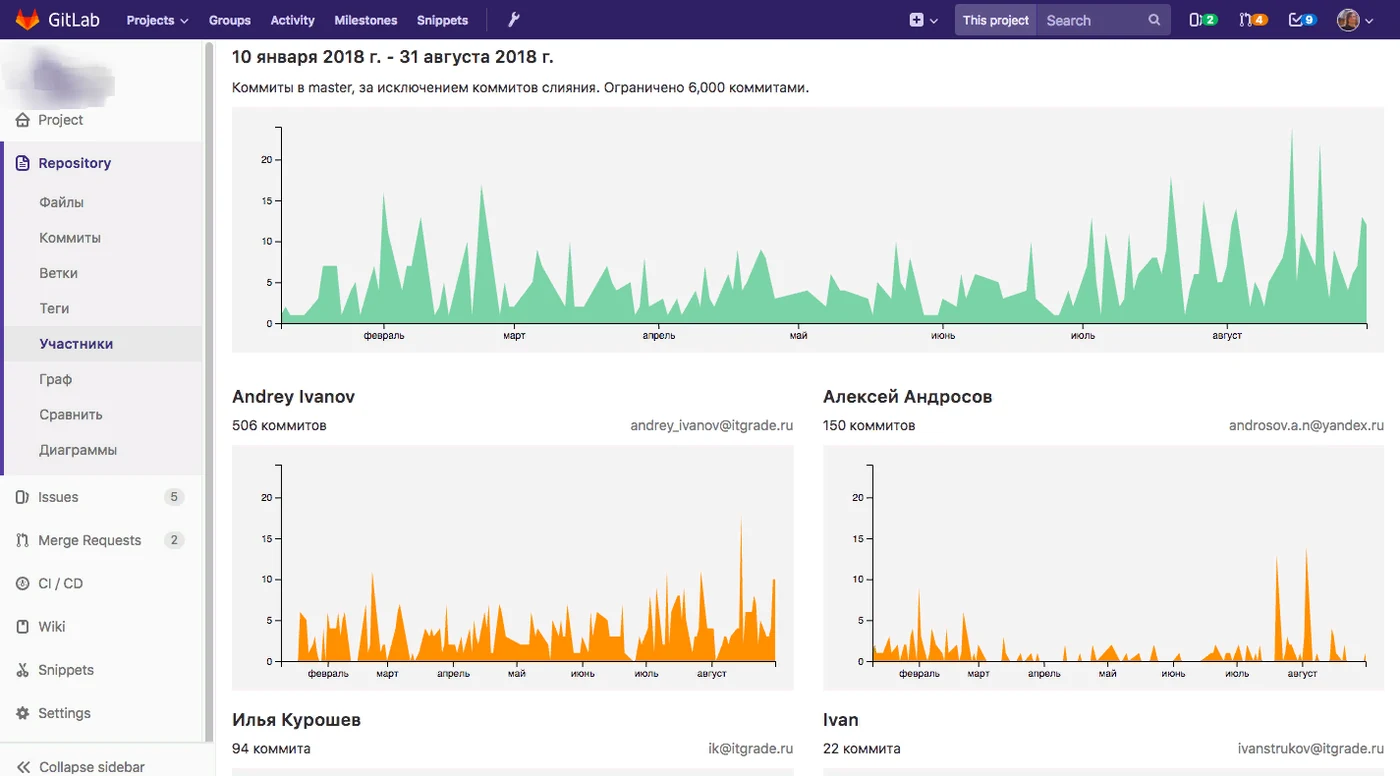The image size is (1400, 776).
Task: Click the new item plus icon
Action: pyautogui.click(x=917, y=20)
